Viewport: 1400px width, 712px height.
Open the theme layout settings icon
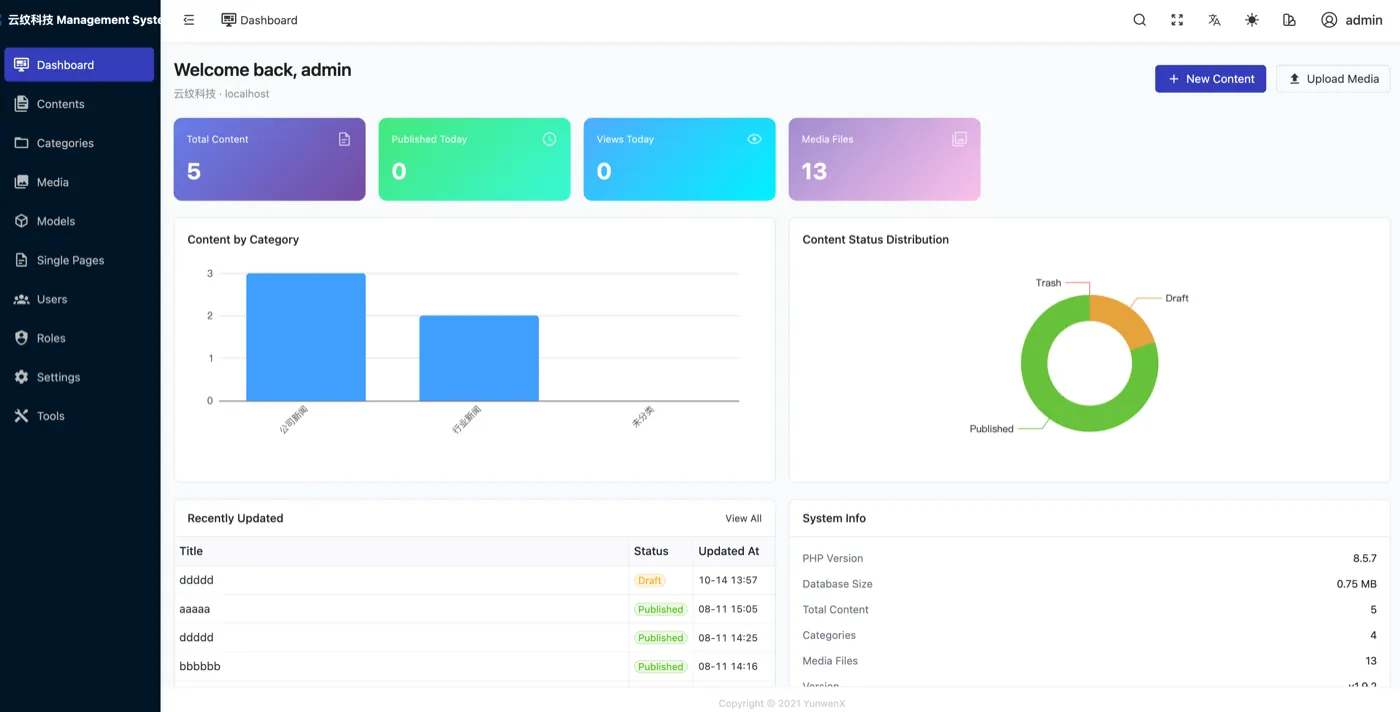pyautogui.click(x=1289, y=20)
